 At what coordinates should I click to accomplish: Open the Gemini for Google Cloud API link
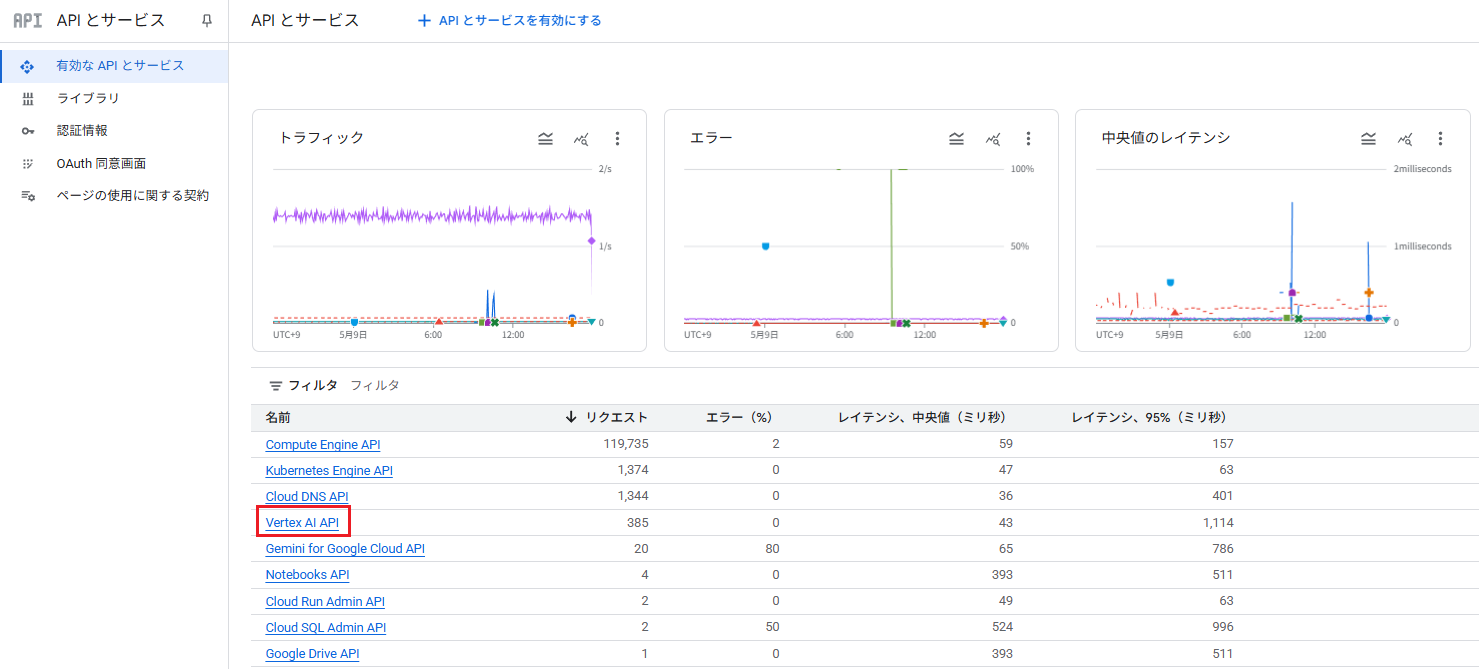[x=345, y=548]
